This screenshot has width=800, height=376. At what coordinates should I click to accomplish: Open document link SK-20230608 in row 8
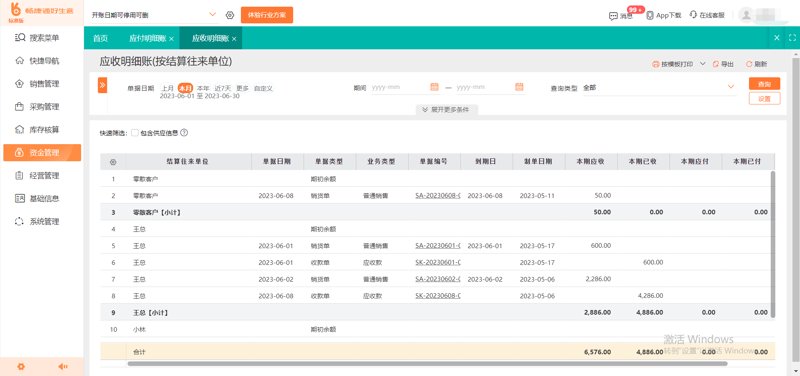pos(438,296)
